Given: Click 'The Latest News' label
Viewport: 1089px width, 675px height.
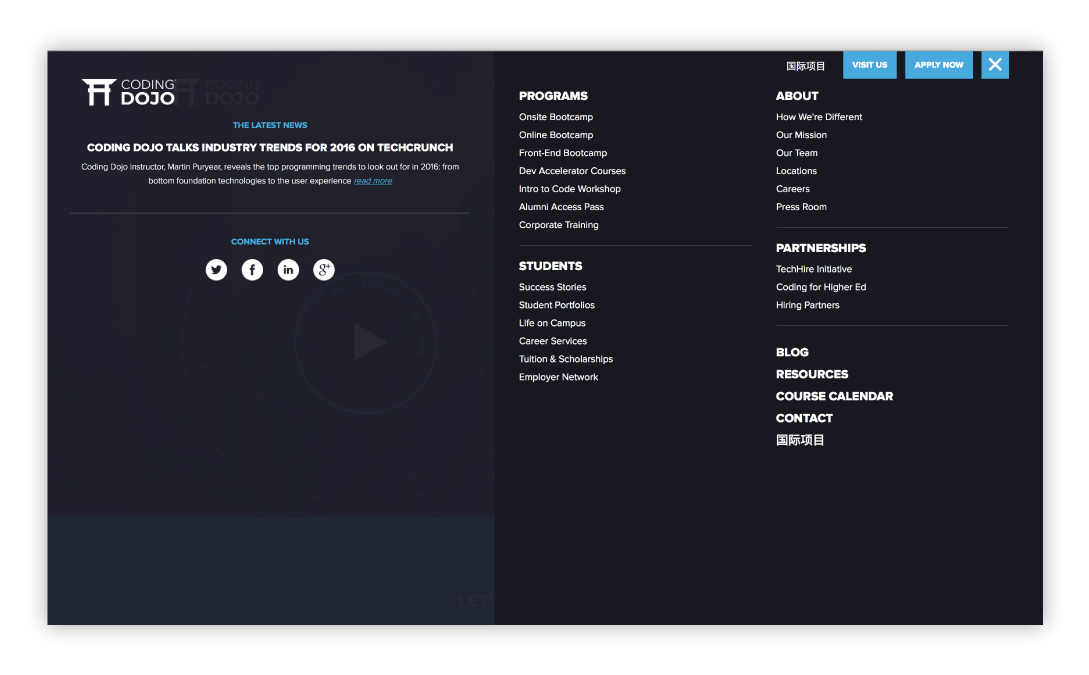Looking at the screenshot, I should click(269, 125).
